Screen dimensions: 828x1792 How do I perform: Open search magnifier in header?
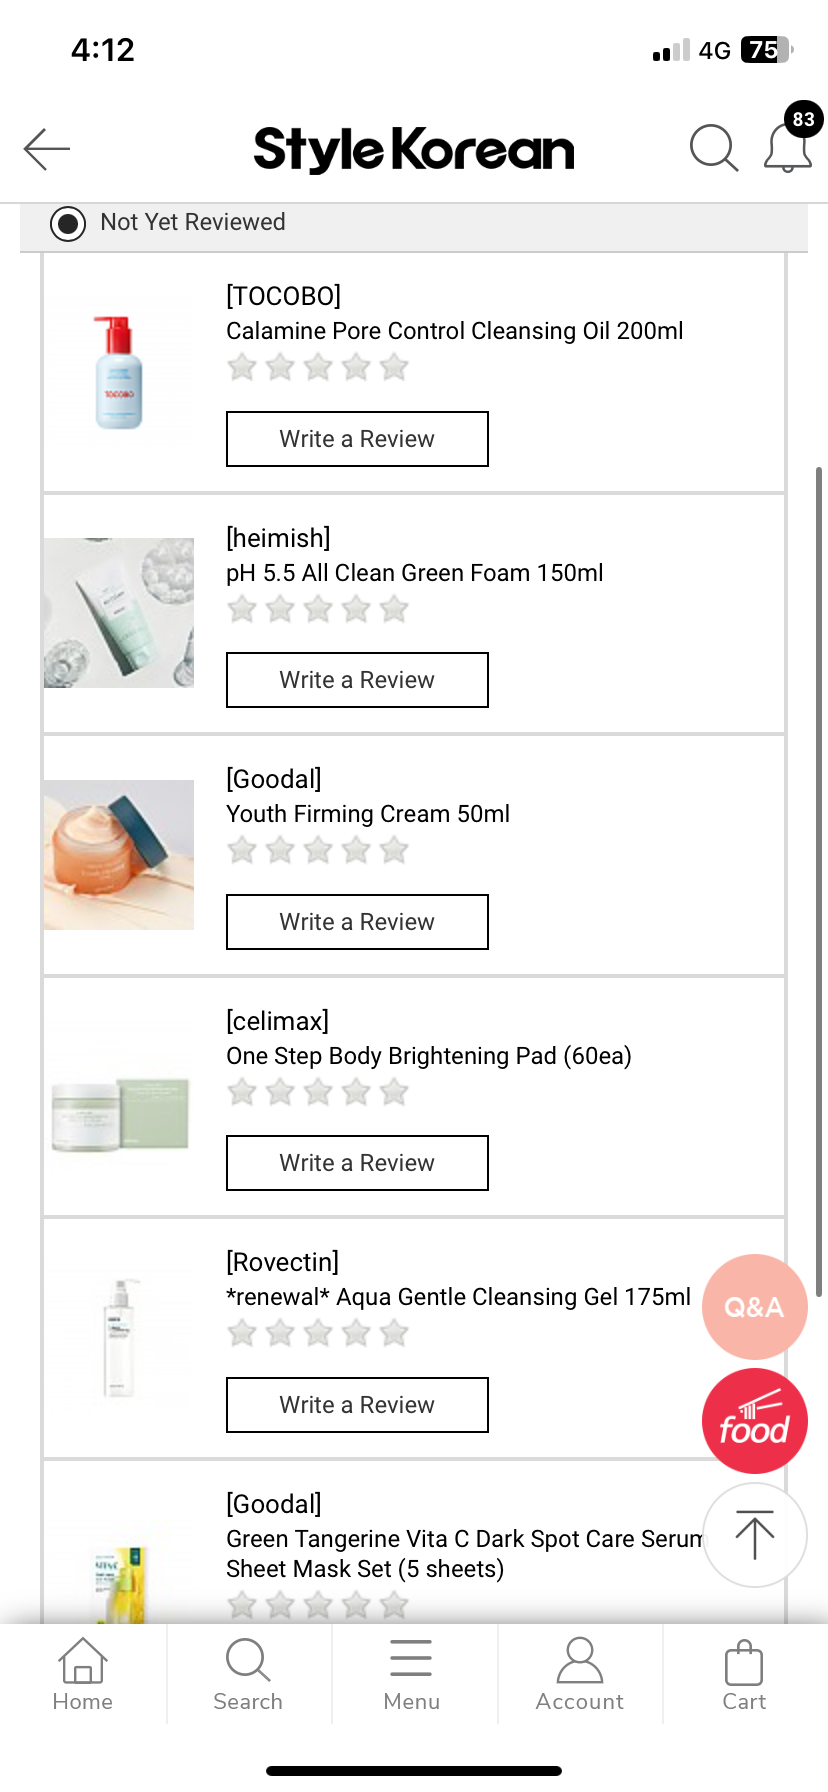click(x=713, y=149)
